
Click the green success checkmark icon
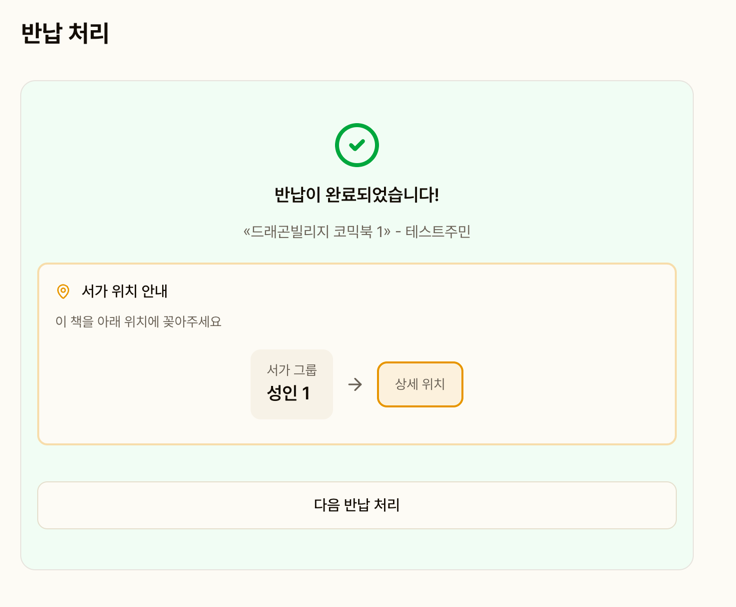point(357,145)
